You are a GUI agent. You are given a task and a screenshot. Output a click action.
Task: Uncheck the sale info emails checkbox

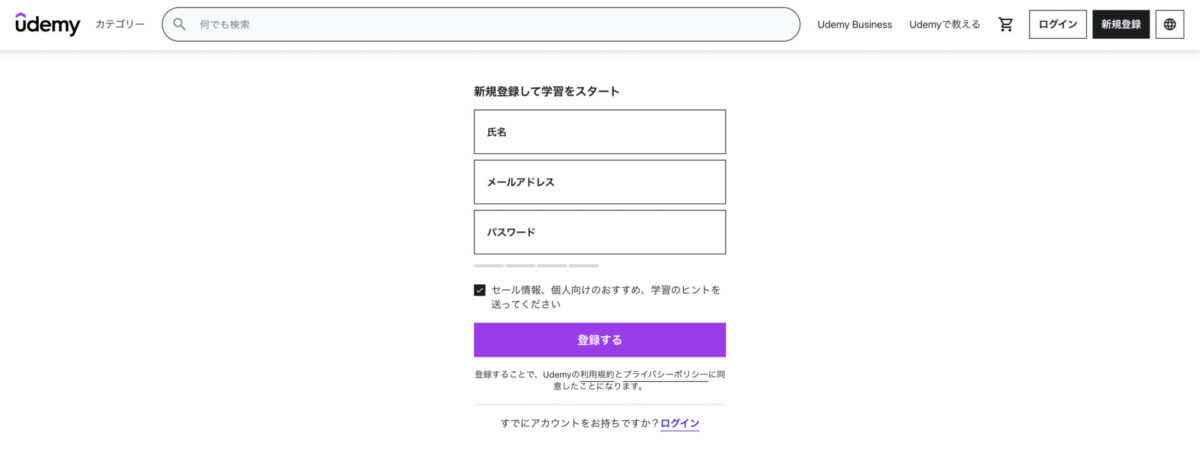480,290
